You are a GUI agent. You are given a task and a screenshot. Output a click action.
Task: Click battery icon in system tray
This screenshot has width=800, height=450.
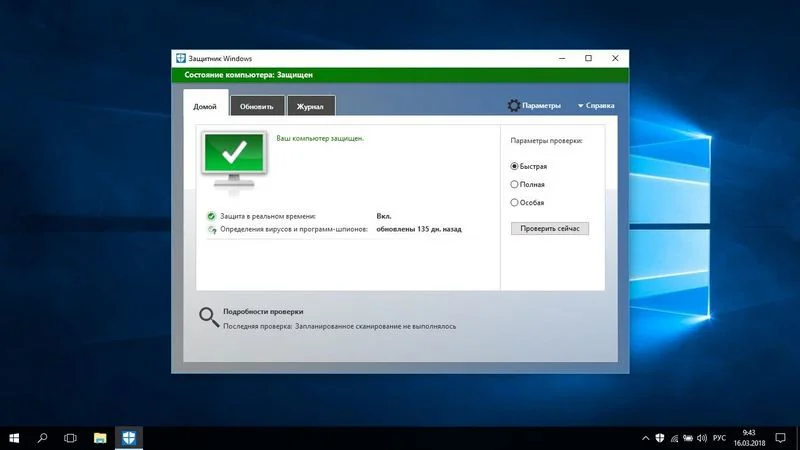(688, 438)
